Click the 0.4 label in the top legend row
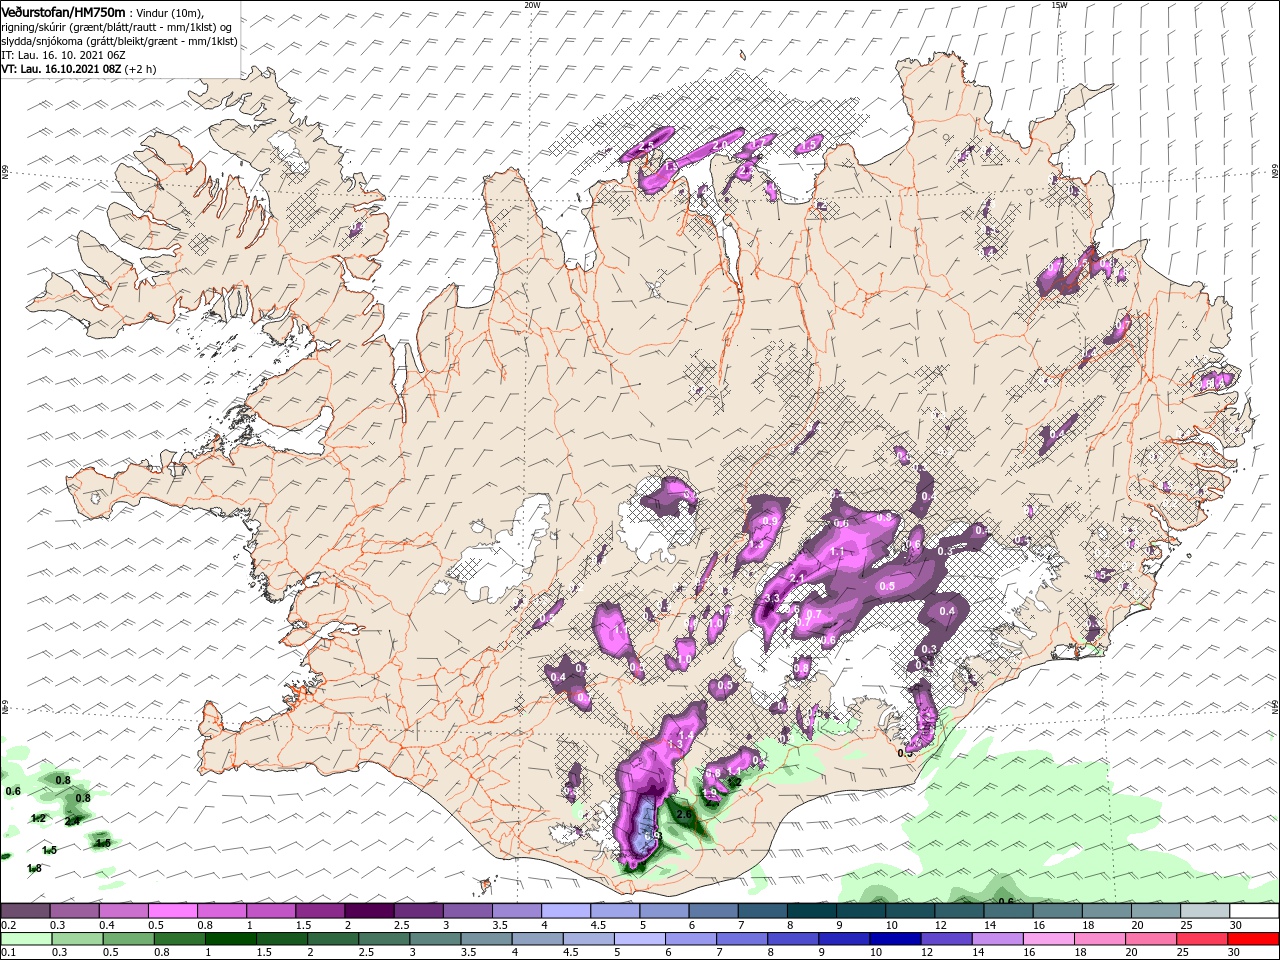 (106, 925)
